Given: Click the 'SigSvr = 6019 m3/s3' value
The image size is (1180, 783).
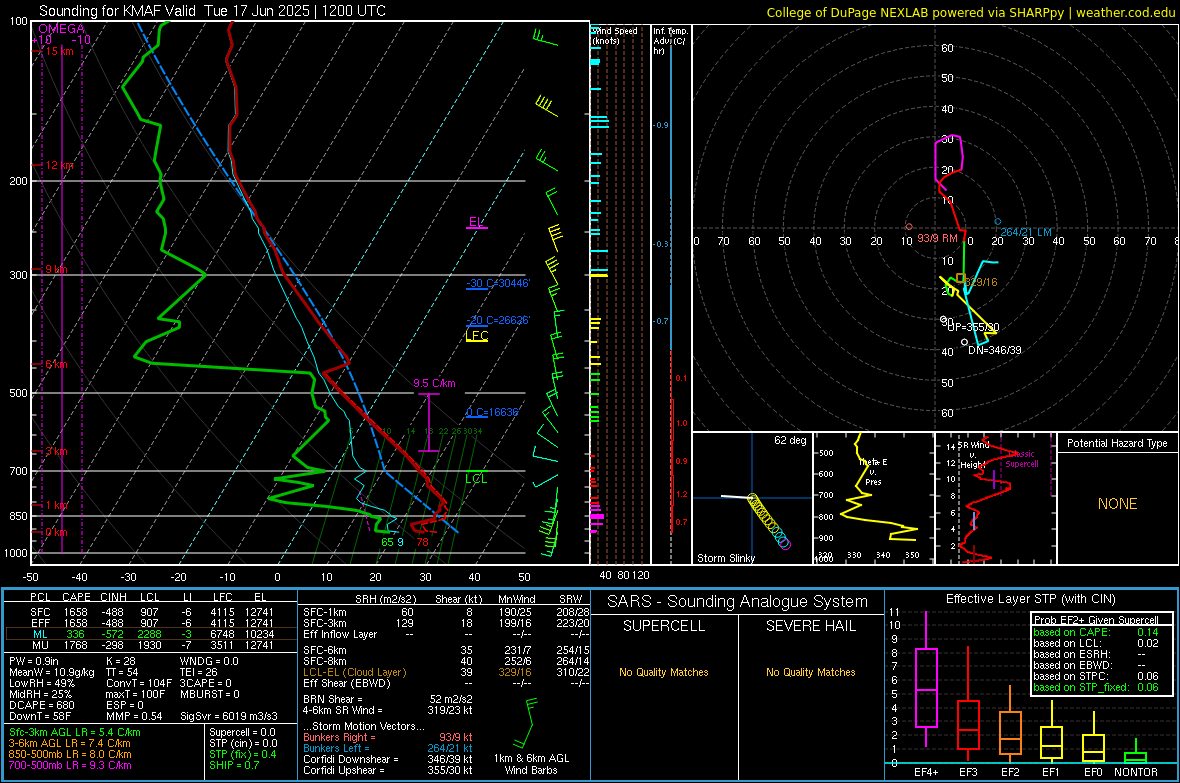Looking at the screenshot, I should [x=229, y=716].
